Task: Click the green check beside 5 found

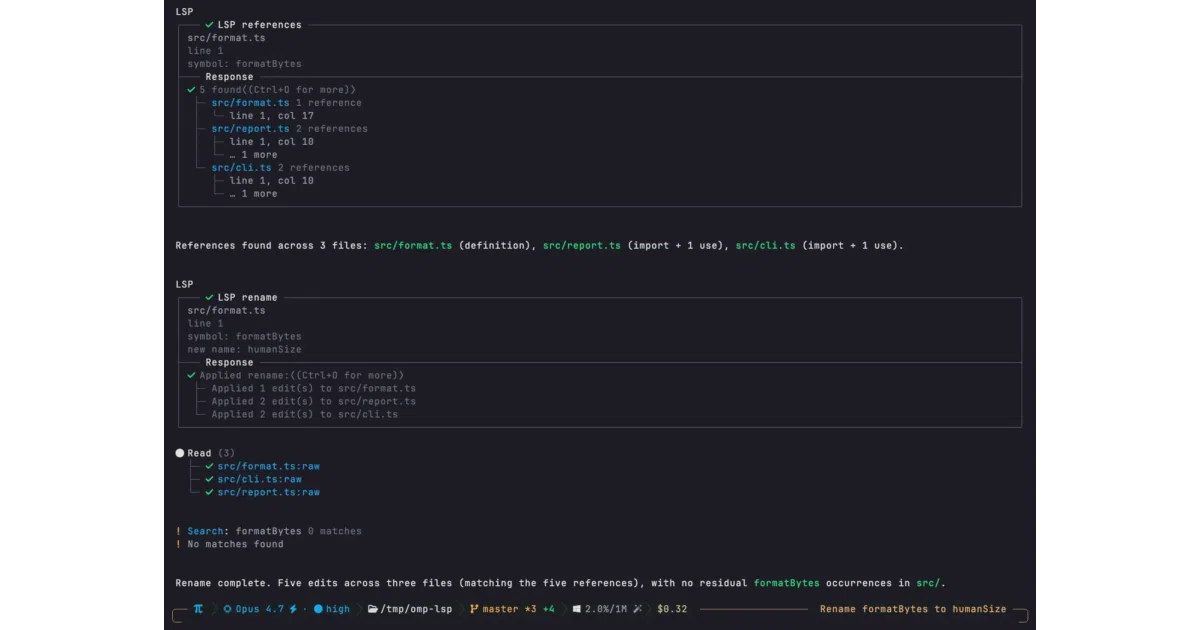Action: click(x=191, y=90)
